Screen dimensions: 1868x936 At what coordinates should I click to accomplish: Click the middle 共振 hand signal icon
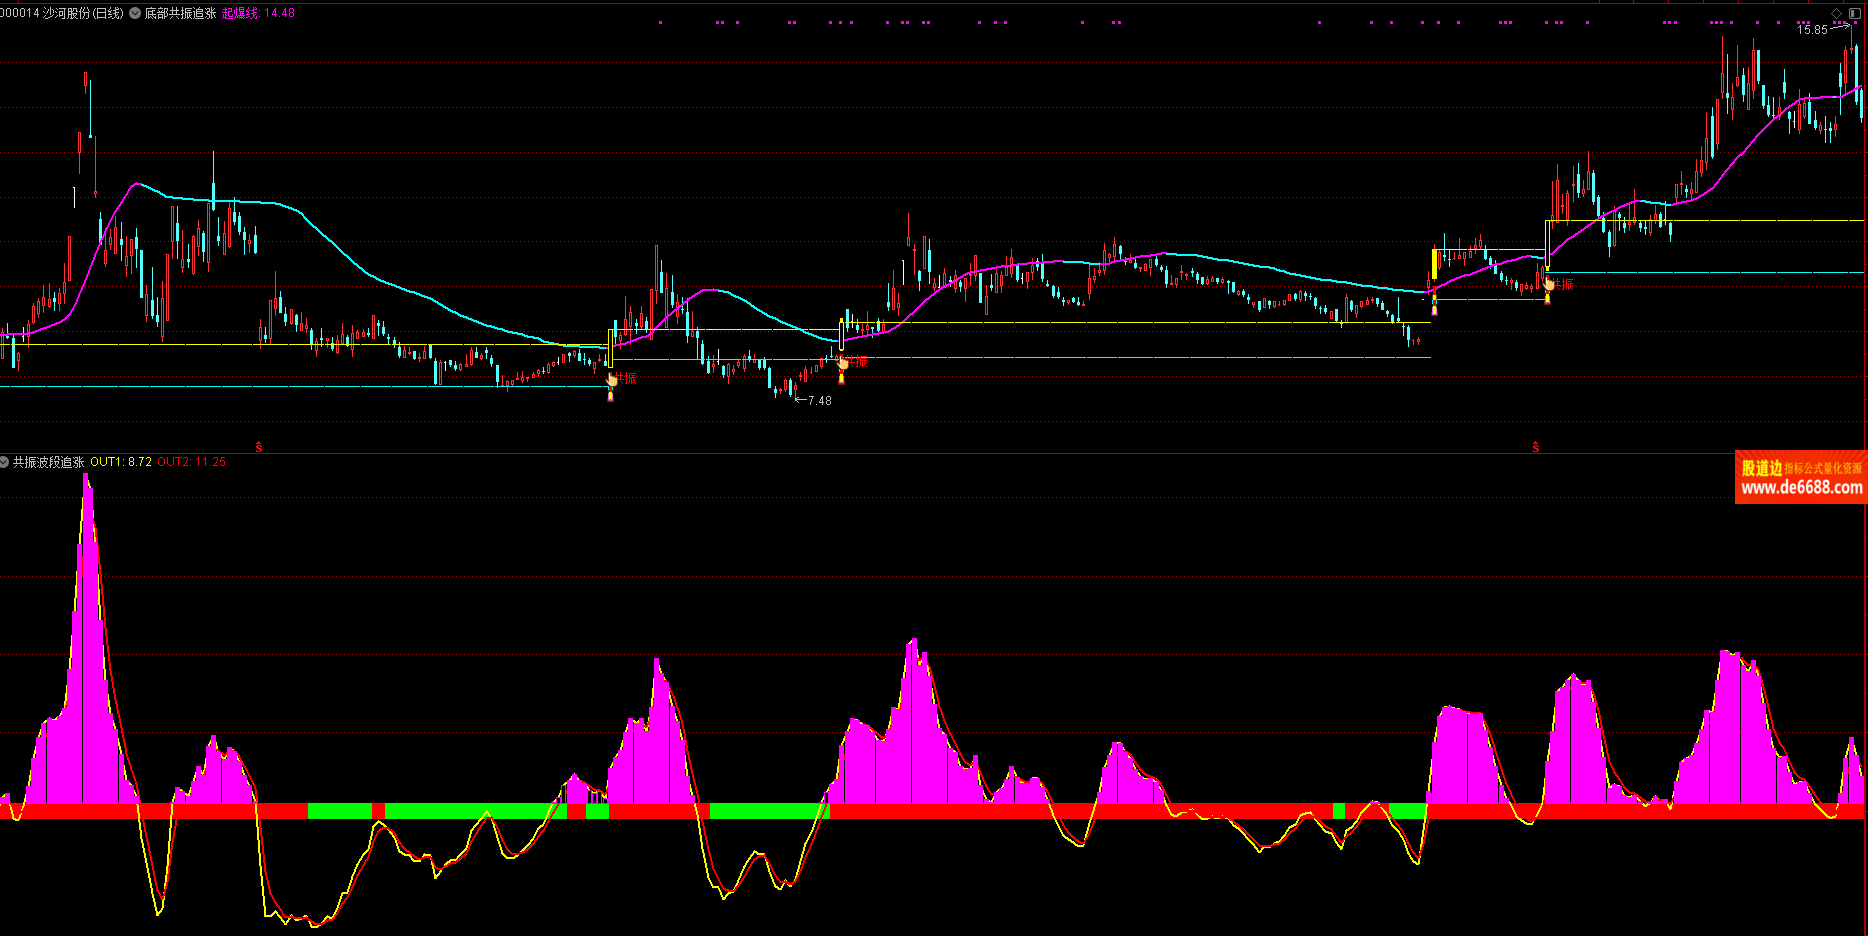842,363
